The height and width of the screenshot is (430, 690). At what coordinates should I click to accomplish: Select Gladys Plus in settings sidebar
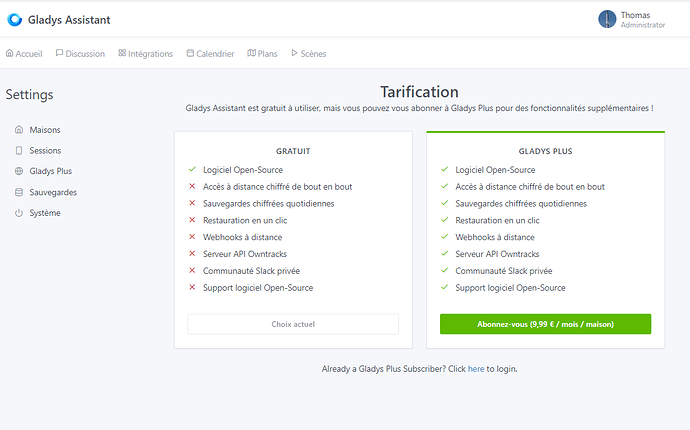(50, 171)
